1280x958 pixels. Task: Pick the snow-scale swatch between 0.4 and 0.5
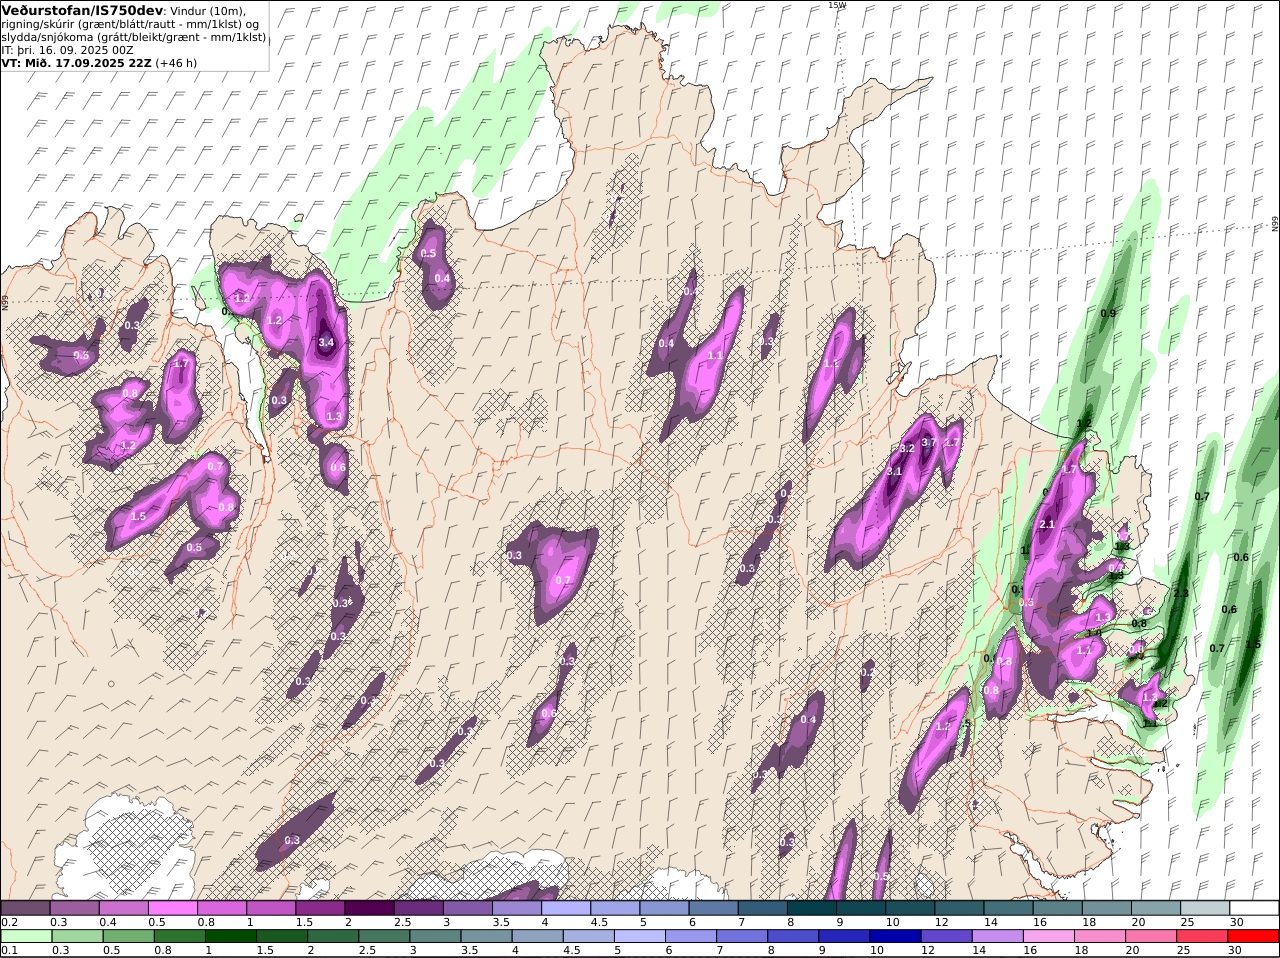124,908
